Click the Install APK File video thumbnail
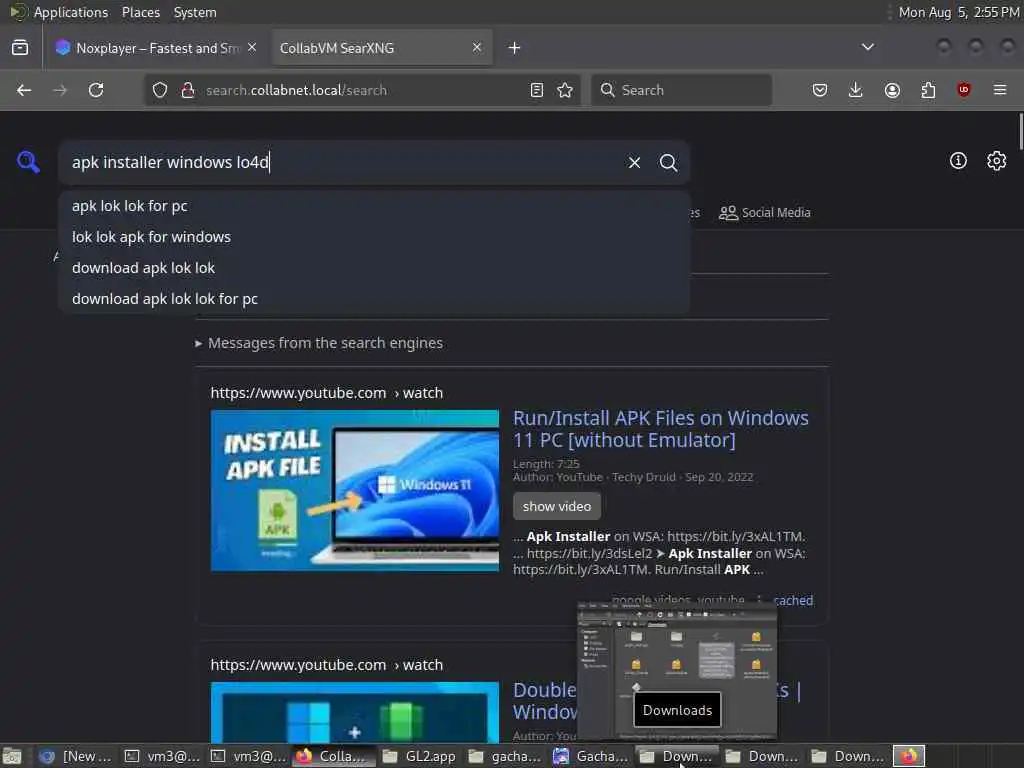 pyautogui.click(x=355, y=490)
